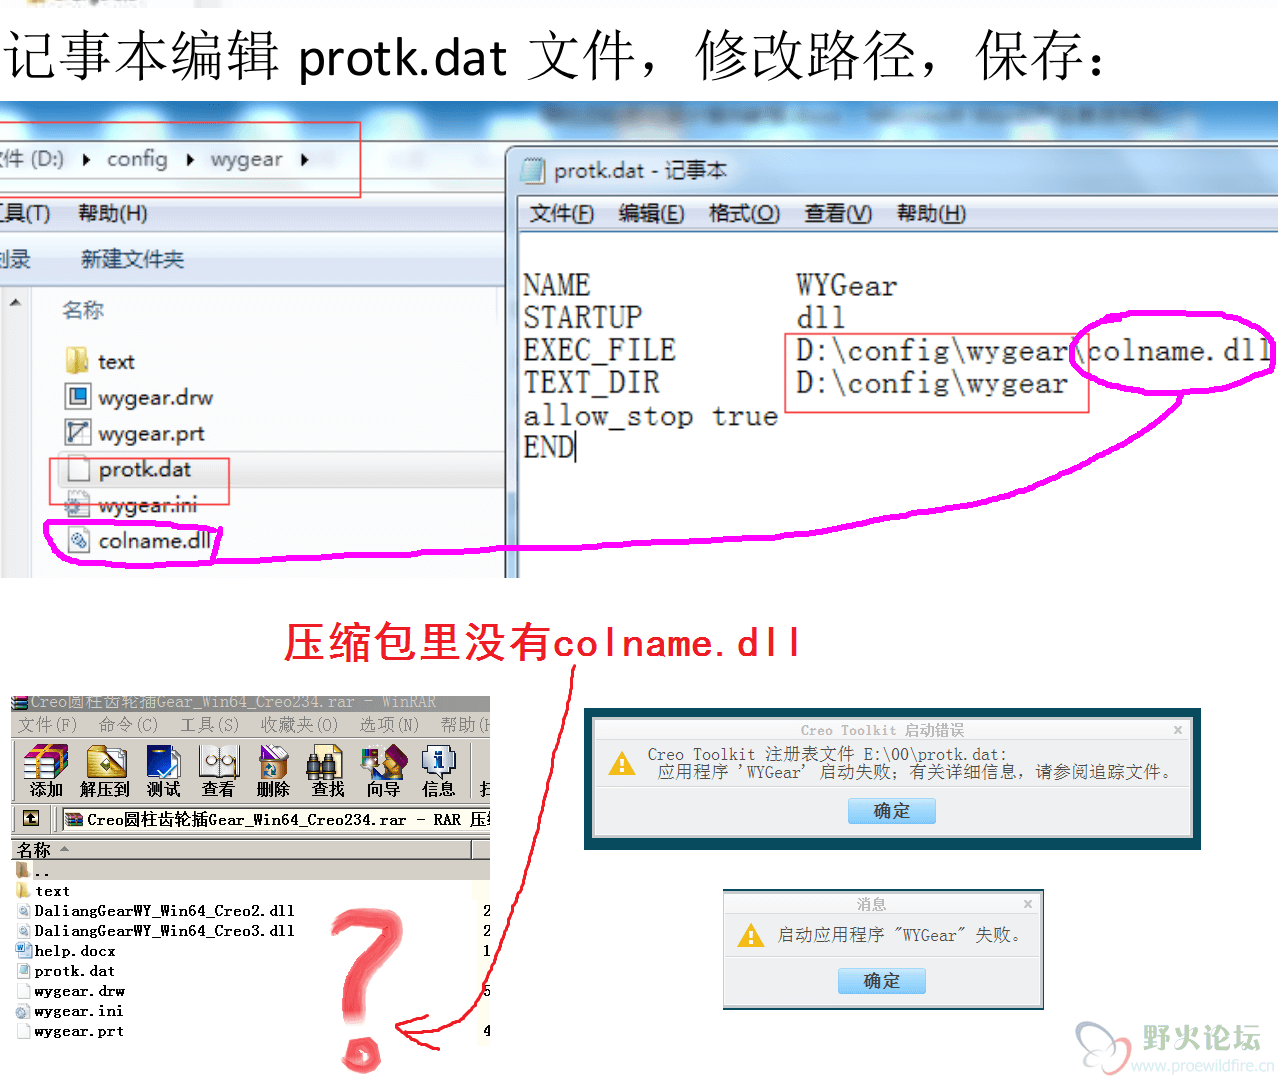Click the WinRAR 删除 (Delete) icon

[x=273, y=771]
